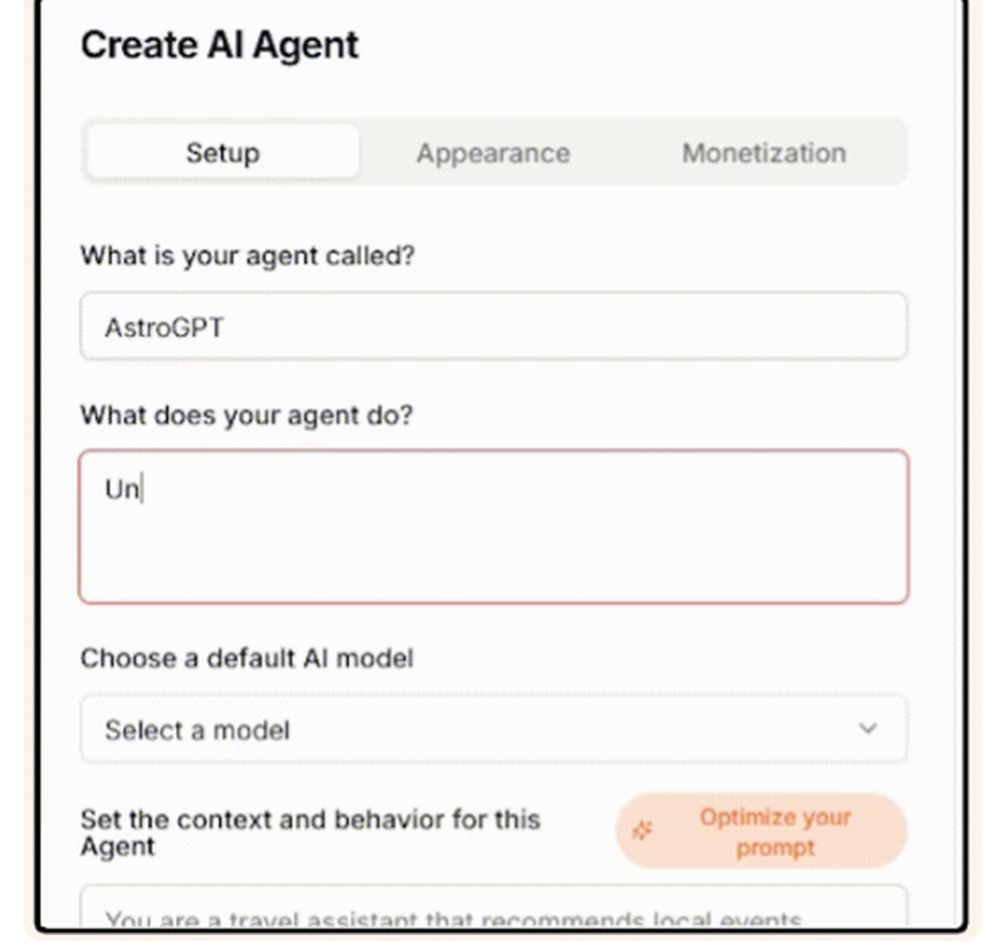The height and width of the screenshot is (949, 1000).
Task: Open the Appearance tab
Action: click(493, 153)
